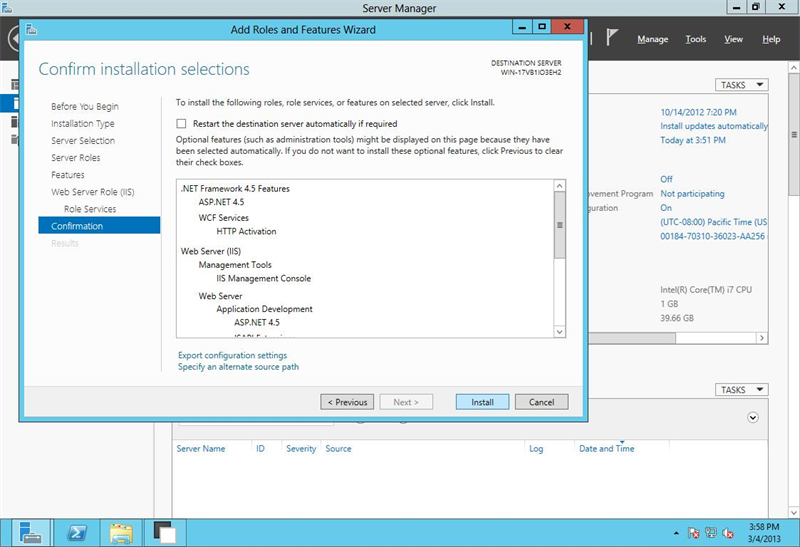The height and width of the screenshot is (547, 800).
Task: Open File Explorer from the taskbar
Action: (121, 533)
